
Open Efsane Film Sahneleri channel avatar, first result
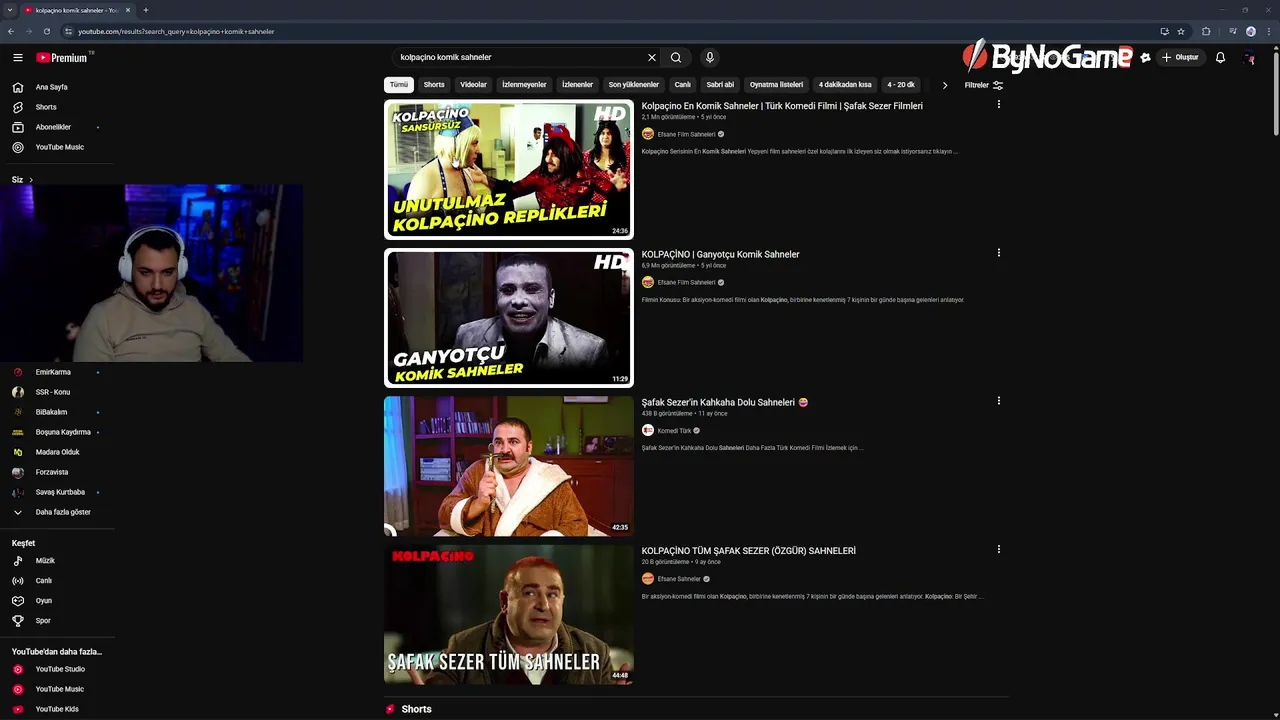pos(648,134)
